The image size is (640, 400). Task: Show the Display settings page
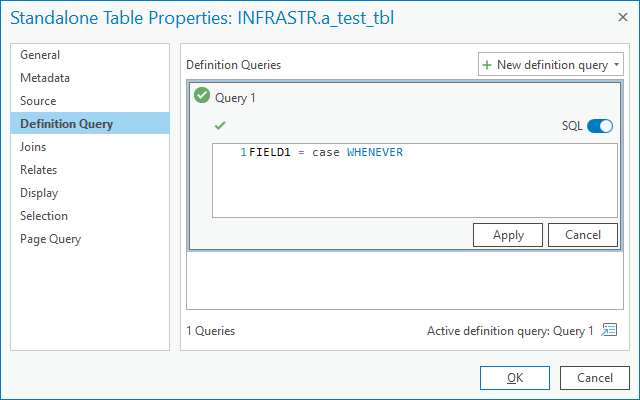tap(39, 193)
